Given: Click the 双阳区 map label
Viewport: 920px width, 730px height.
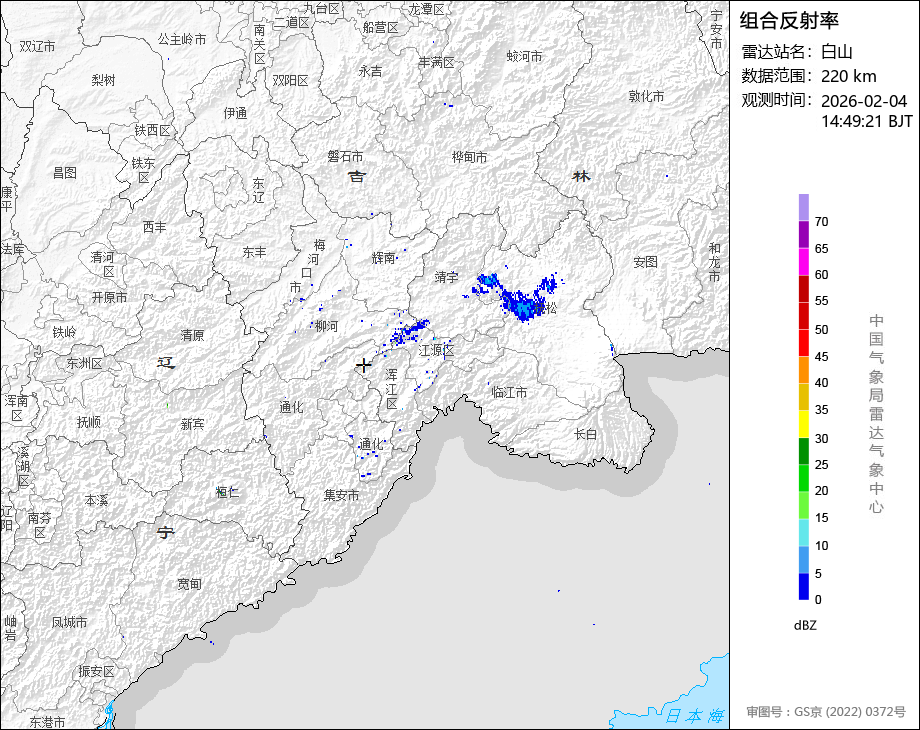Looking at the screenshot, I should (x=290, y=80).
